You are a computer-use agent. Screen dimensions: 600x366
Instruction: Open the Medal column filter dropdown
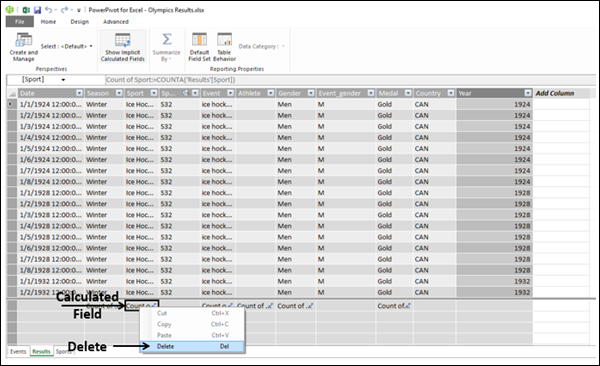pos(408,93)
